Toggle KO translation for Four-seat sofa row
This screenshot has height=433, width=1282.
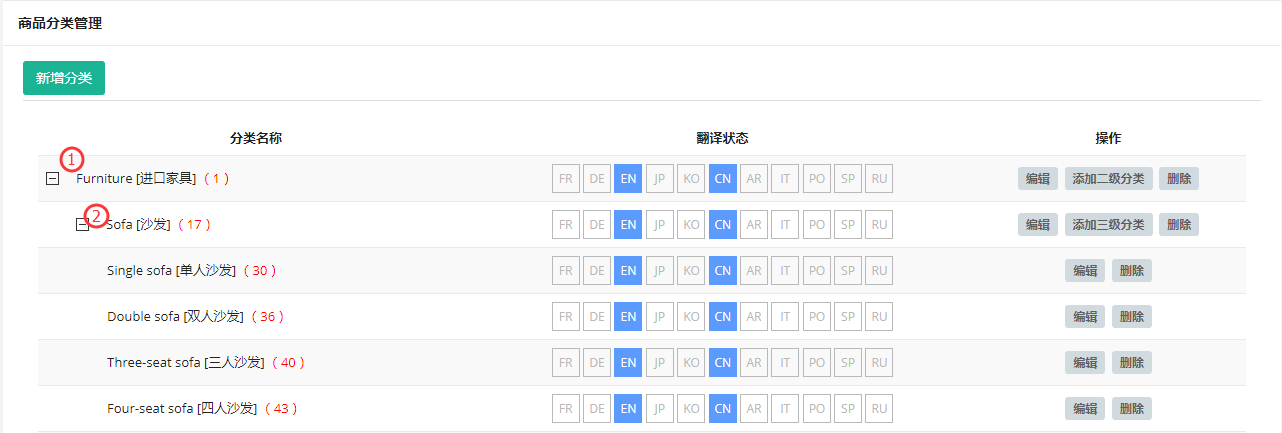point(691,409)
